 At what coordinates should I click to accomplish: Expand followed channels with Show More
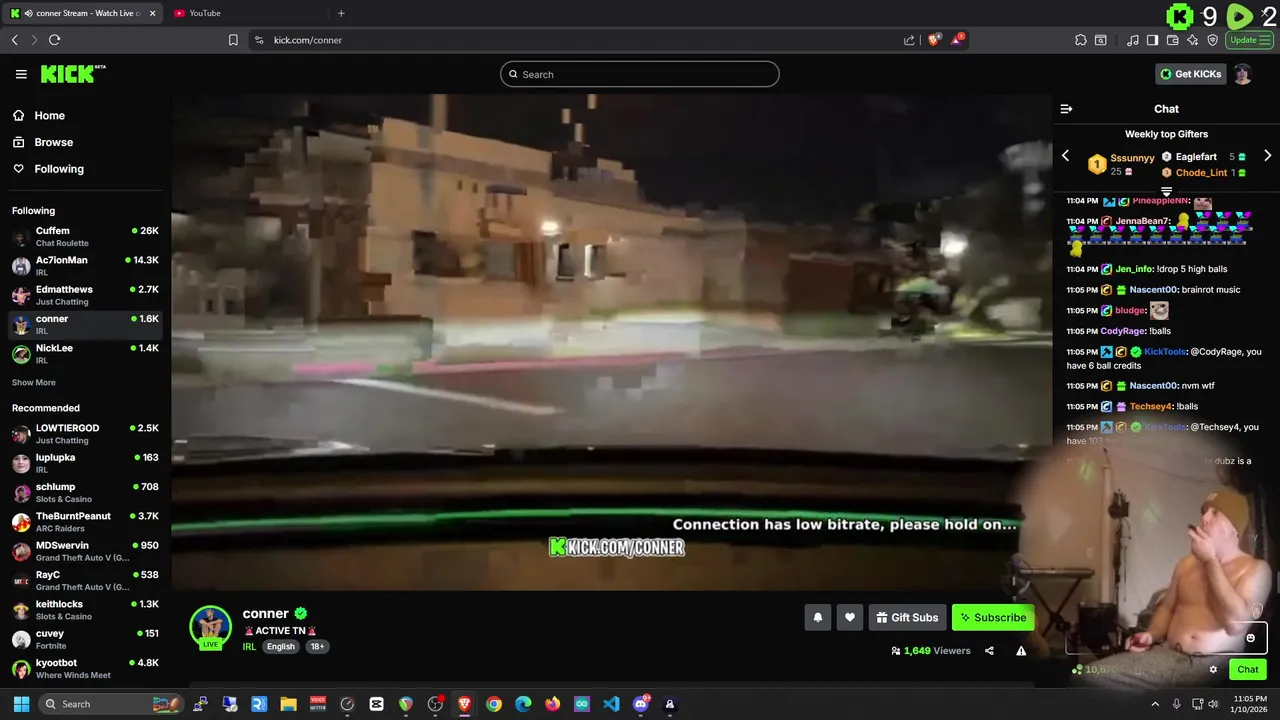pyautogui.click(x=34, y=383)
